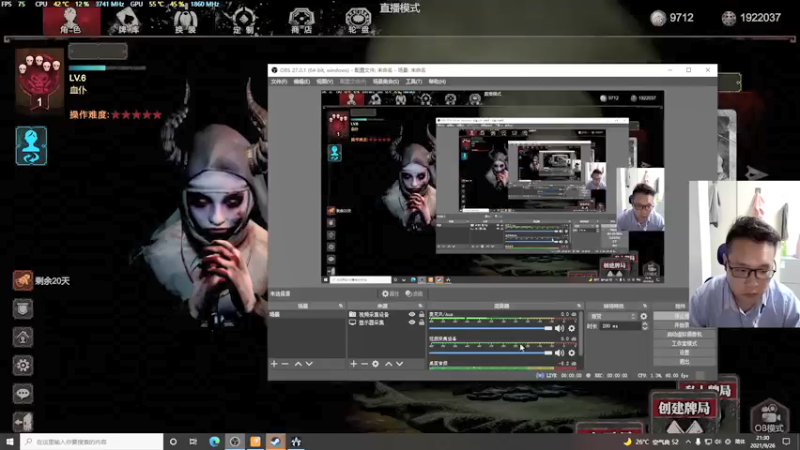Toggle lock on 视频采集设备 source
800x450 pixels.
(x=421, y=315)
